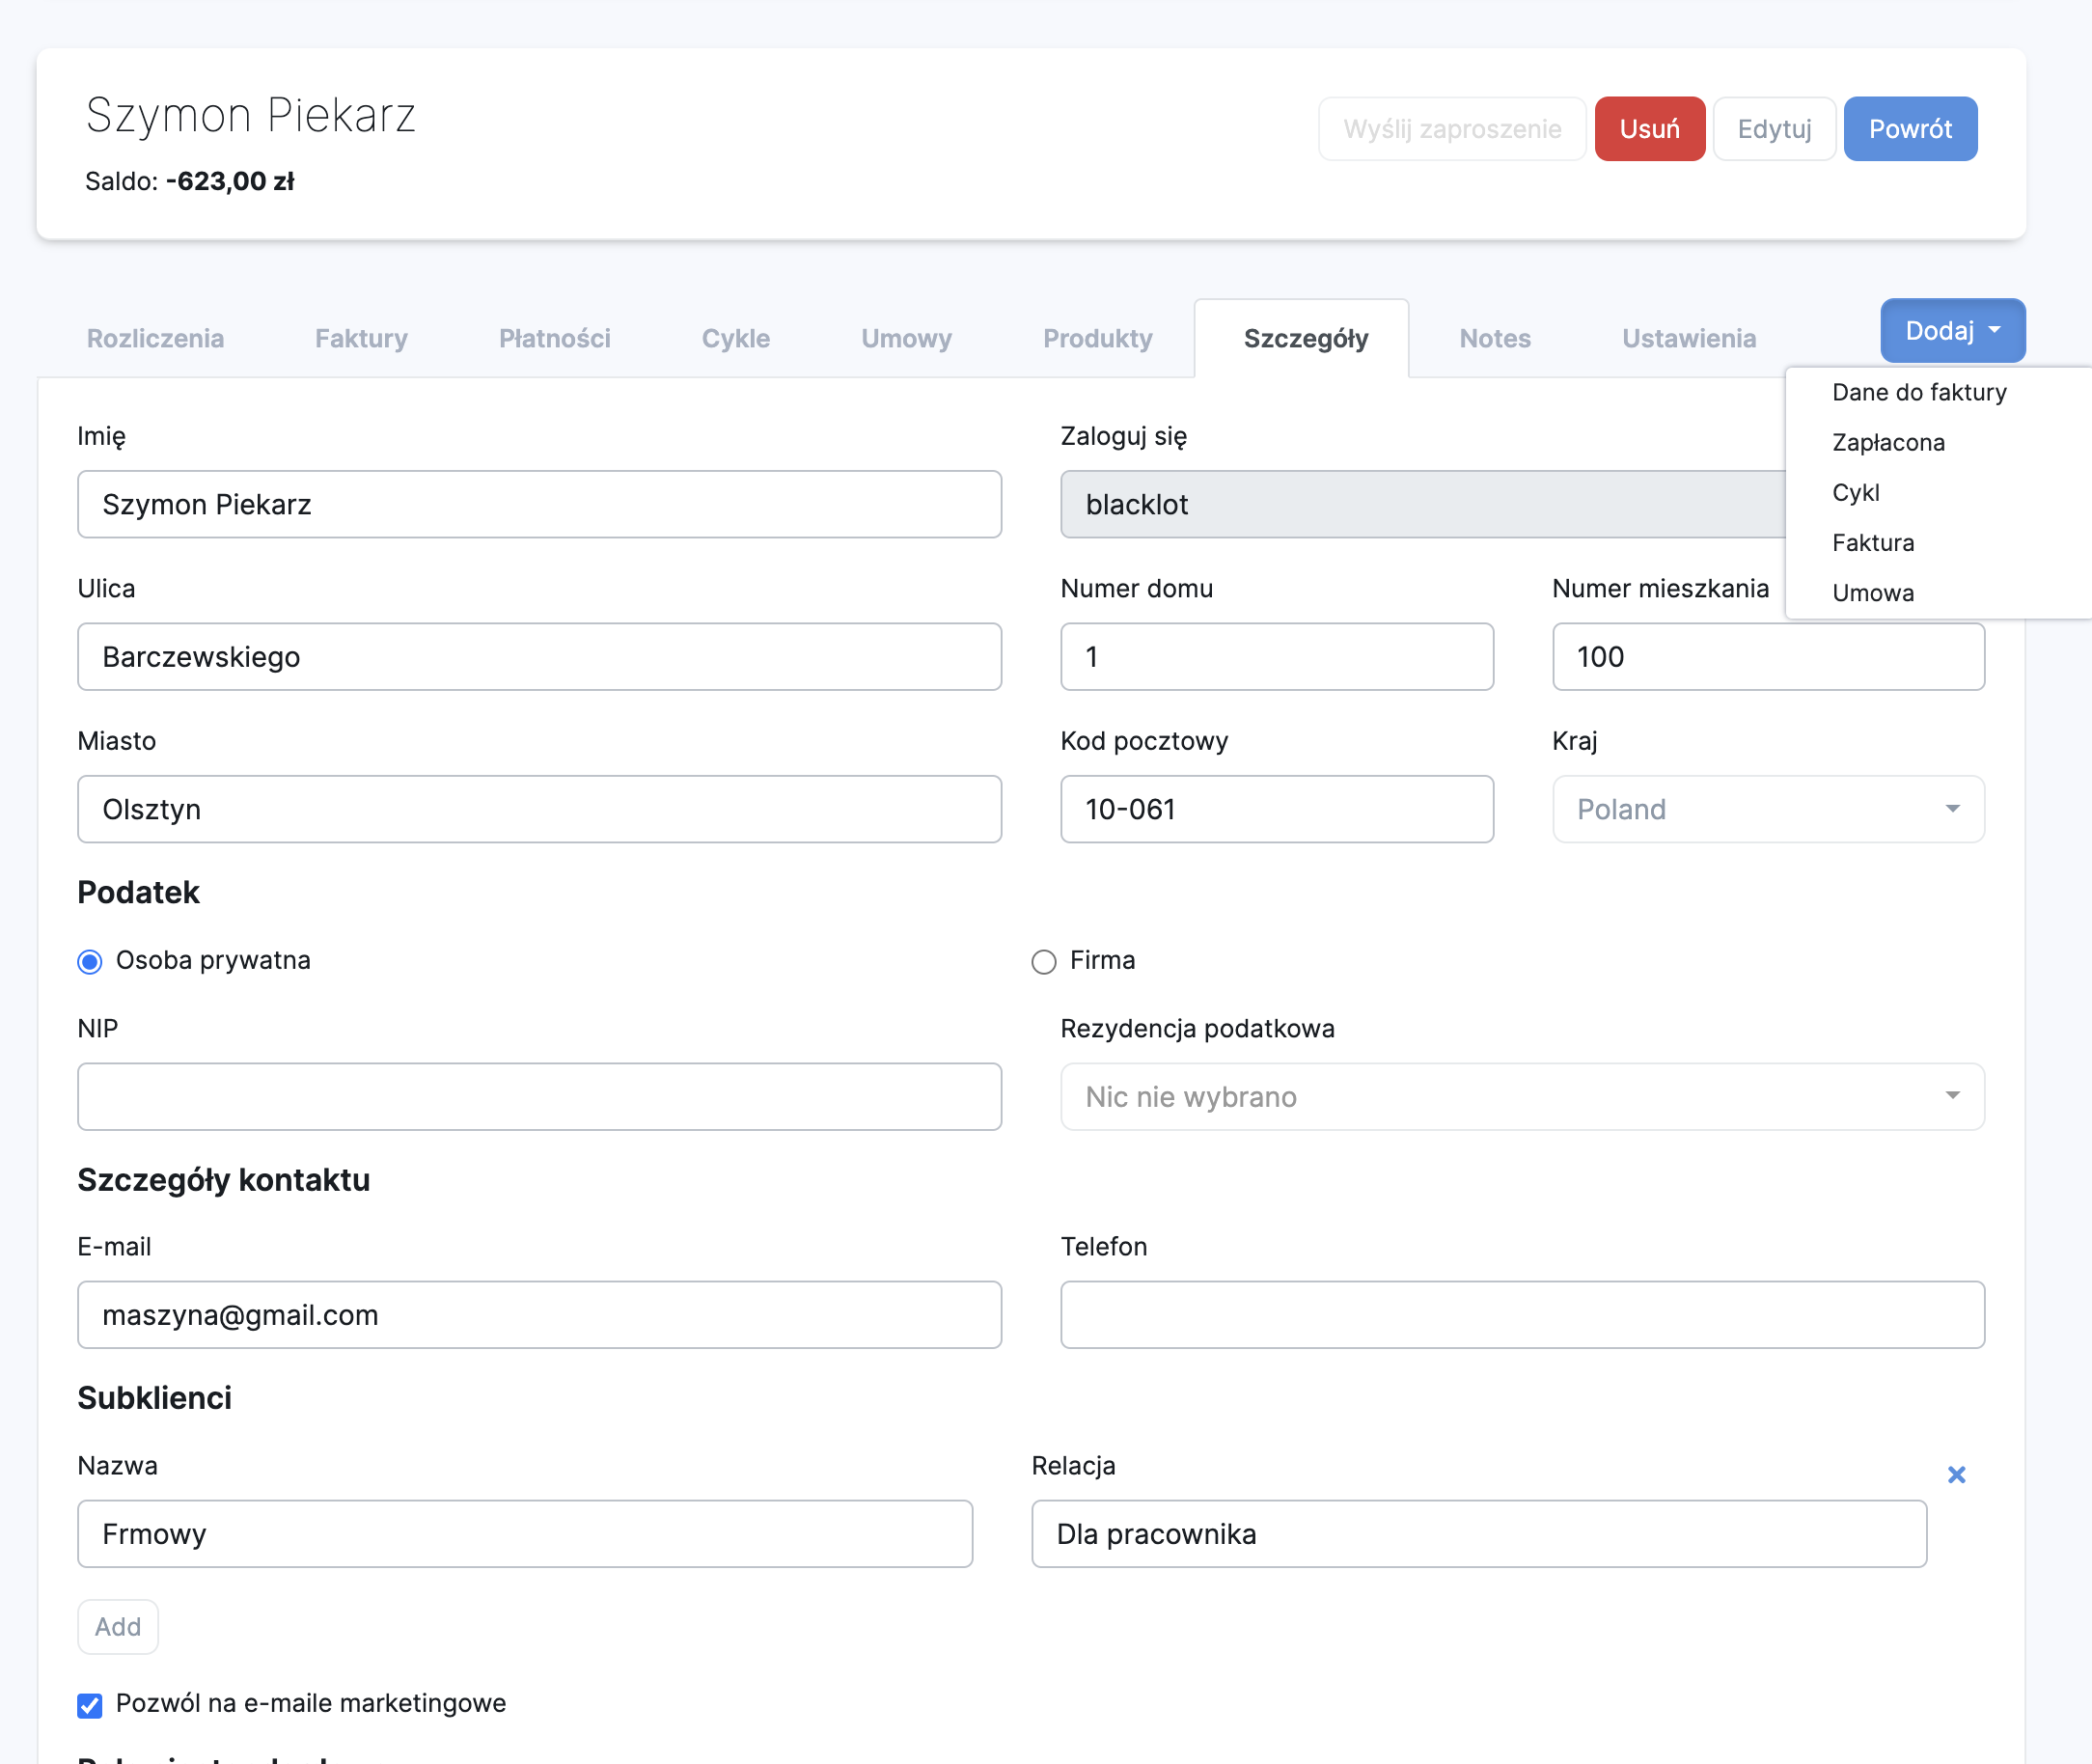Remove the Frmowy subclient with X icon
Viewport: 2092px width, 1764px height.
[1956, 1474]
